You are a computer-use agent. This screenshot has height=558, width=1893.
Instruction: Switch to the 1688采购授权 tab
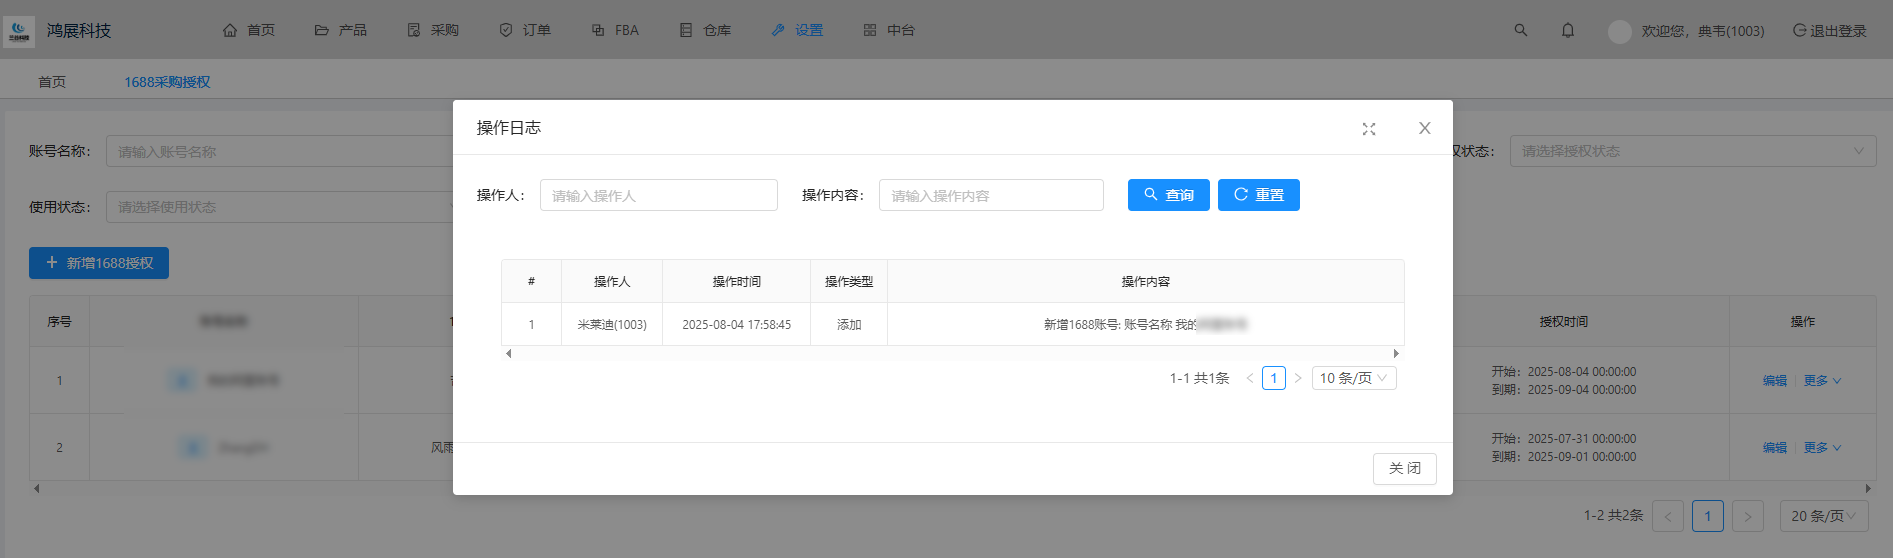pos(167,82)
